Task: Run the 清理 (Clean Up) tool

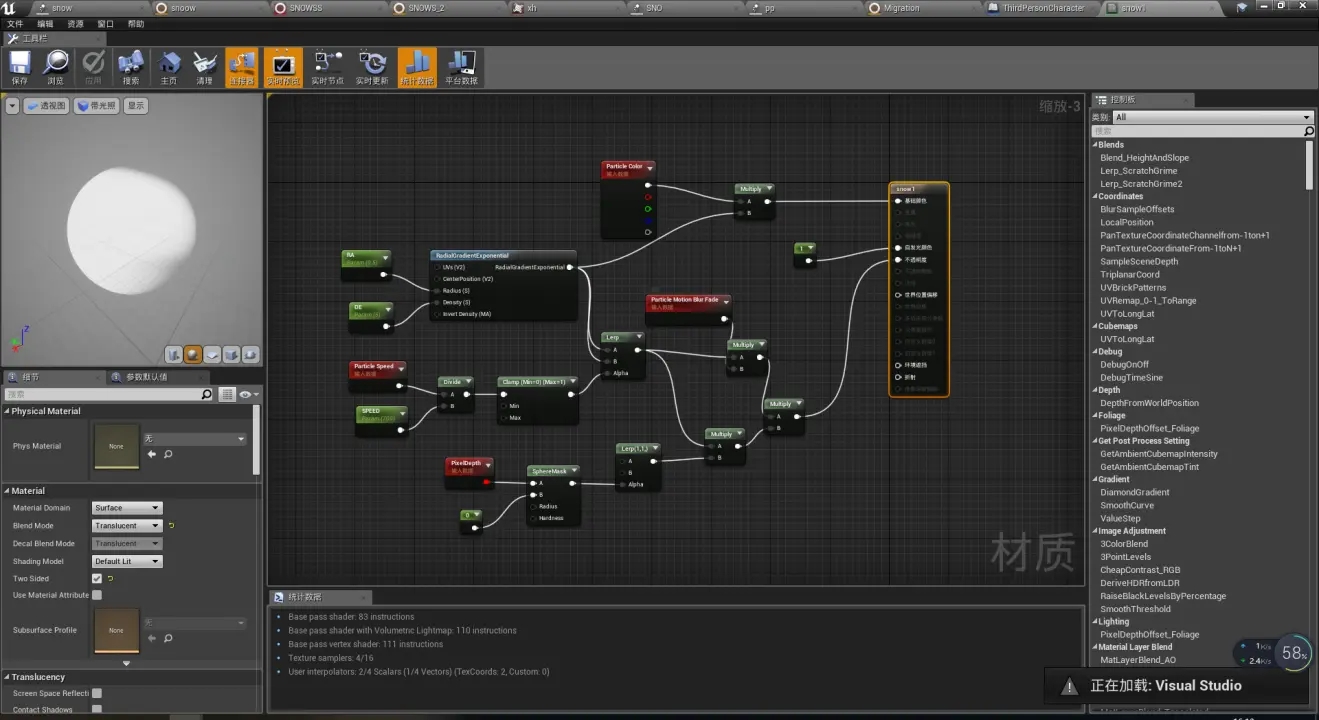Action: click(205, 66)
